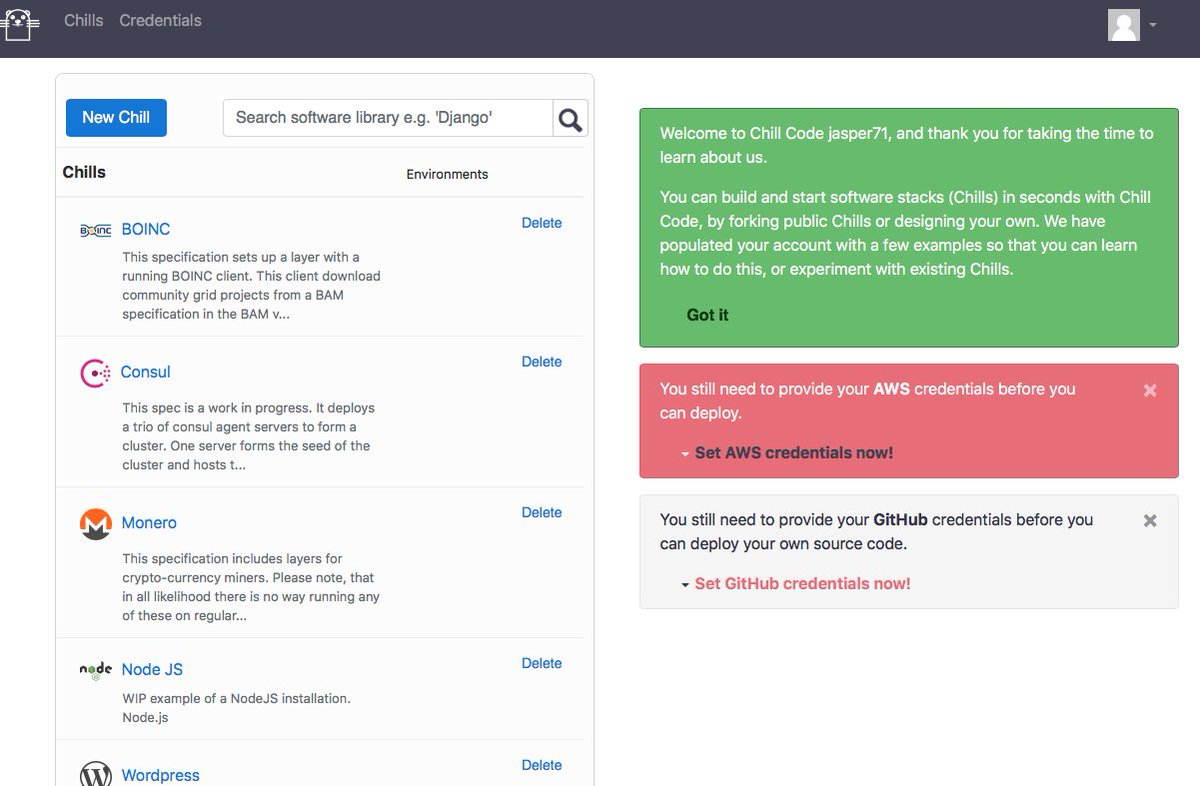This screenshot has width=1200, height=786.
Task: Open the Chills menu item
Action: [84, 20]
